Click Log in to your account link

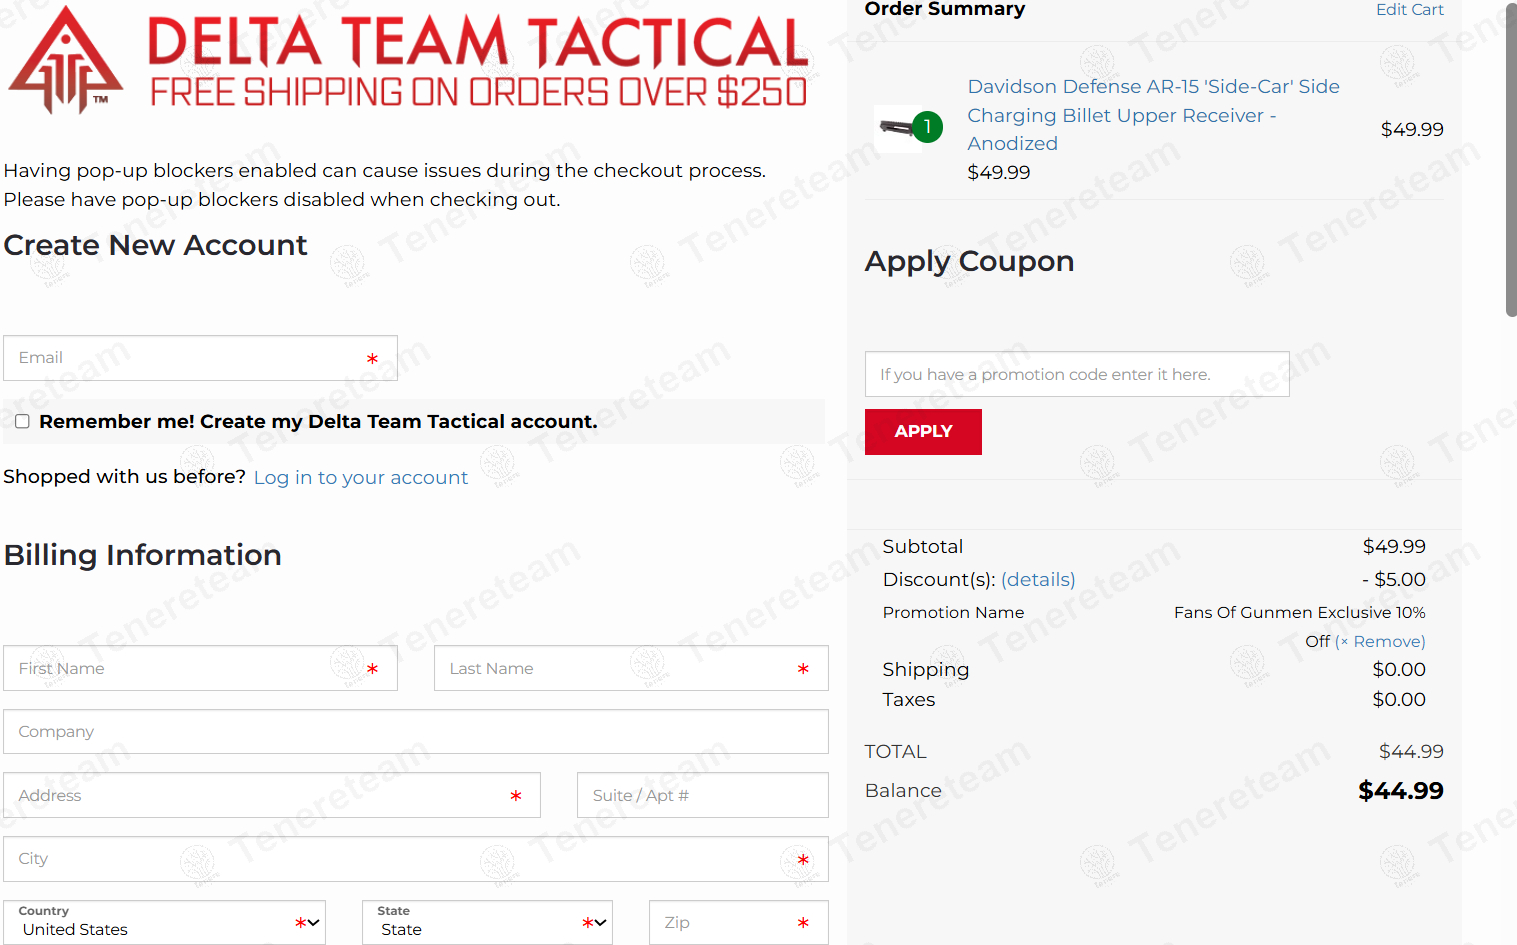coord(360,478)
